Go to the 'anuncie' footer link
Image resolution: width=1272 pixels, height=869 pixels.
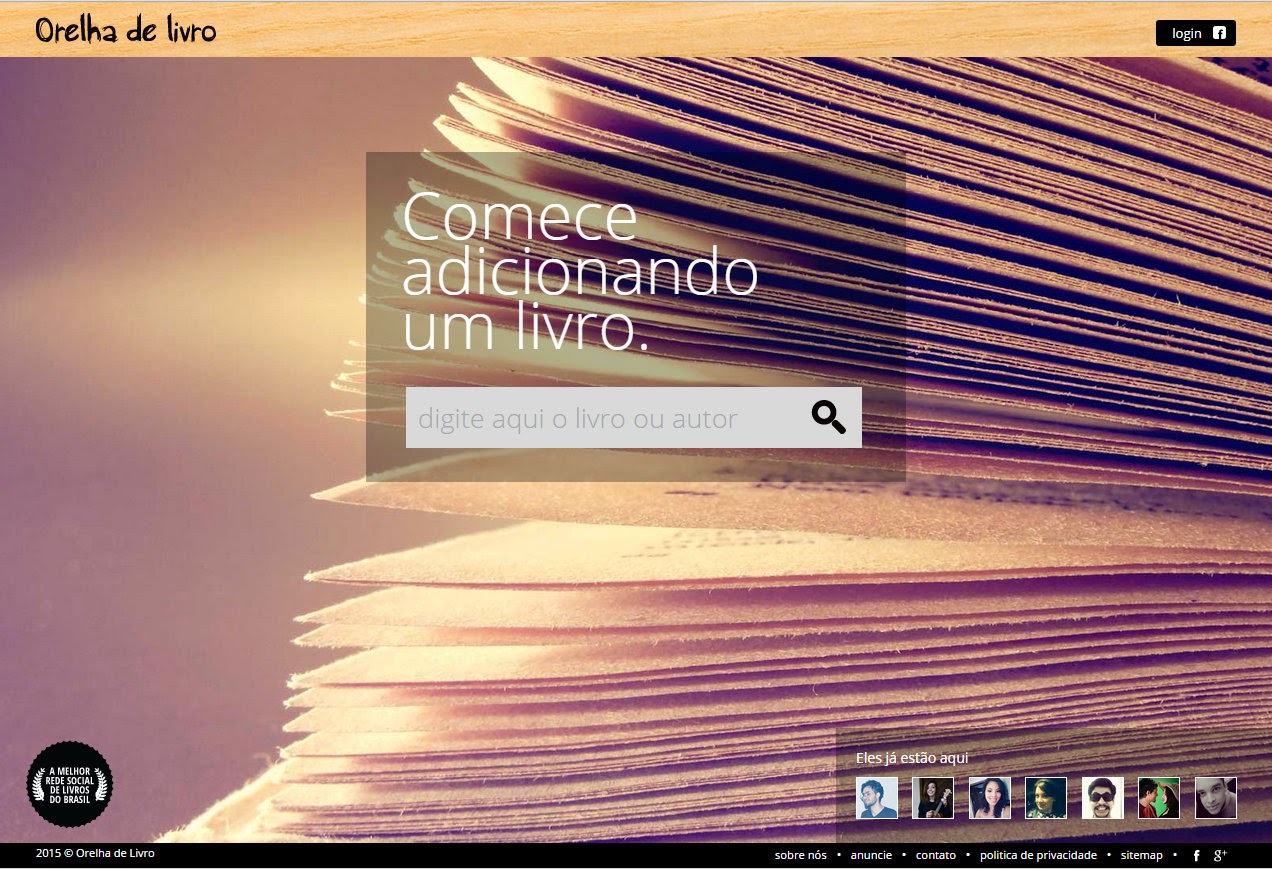(x=871, y=855)
